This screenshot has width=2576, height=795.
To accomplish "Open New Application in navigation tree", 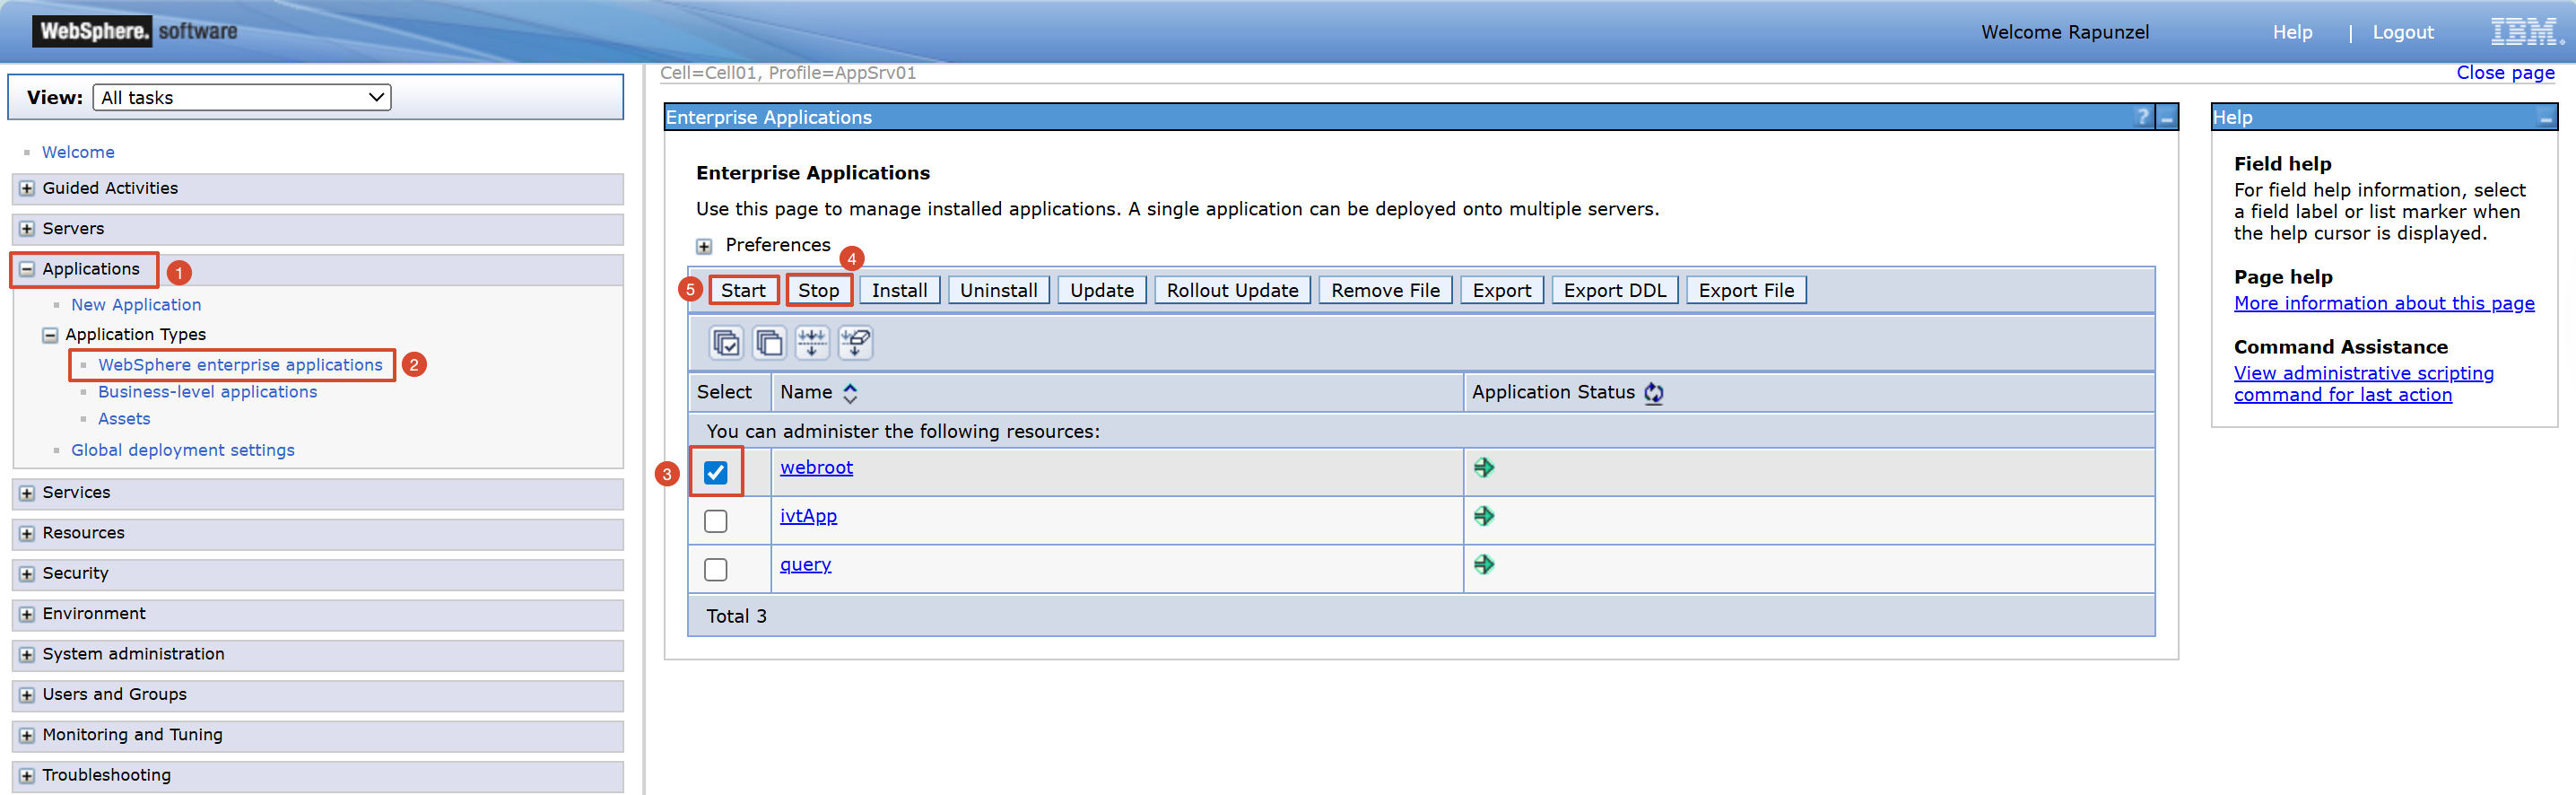I will coord(136,305).
